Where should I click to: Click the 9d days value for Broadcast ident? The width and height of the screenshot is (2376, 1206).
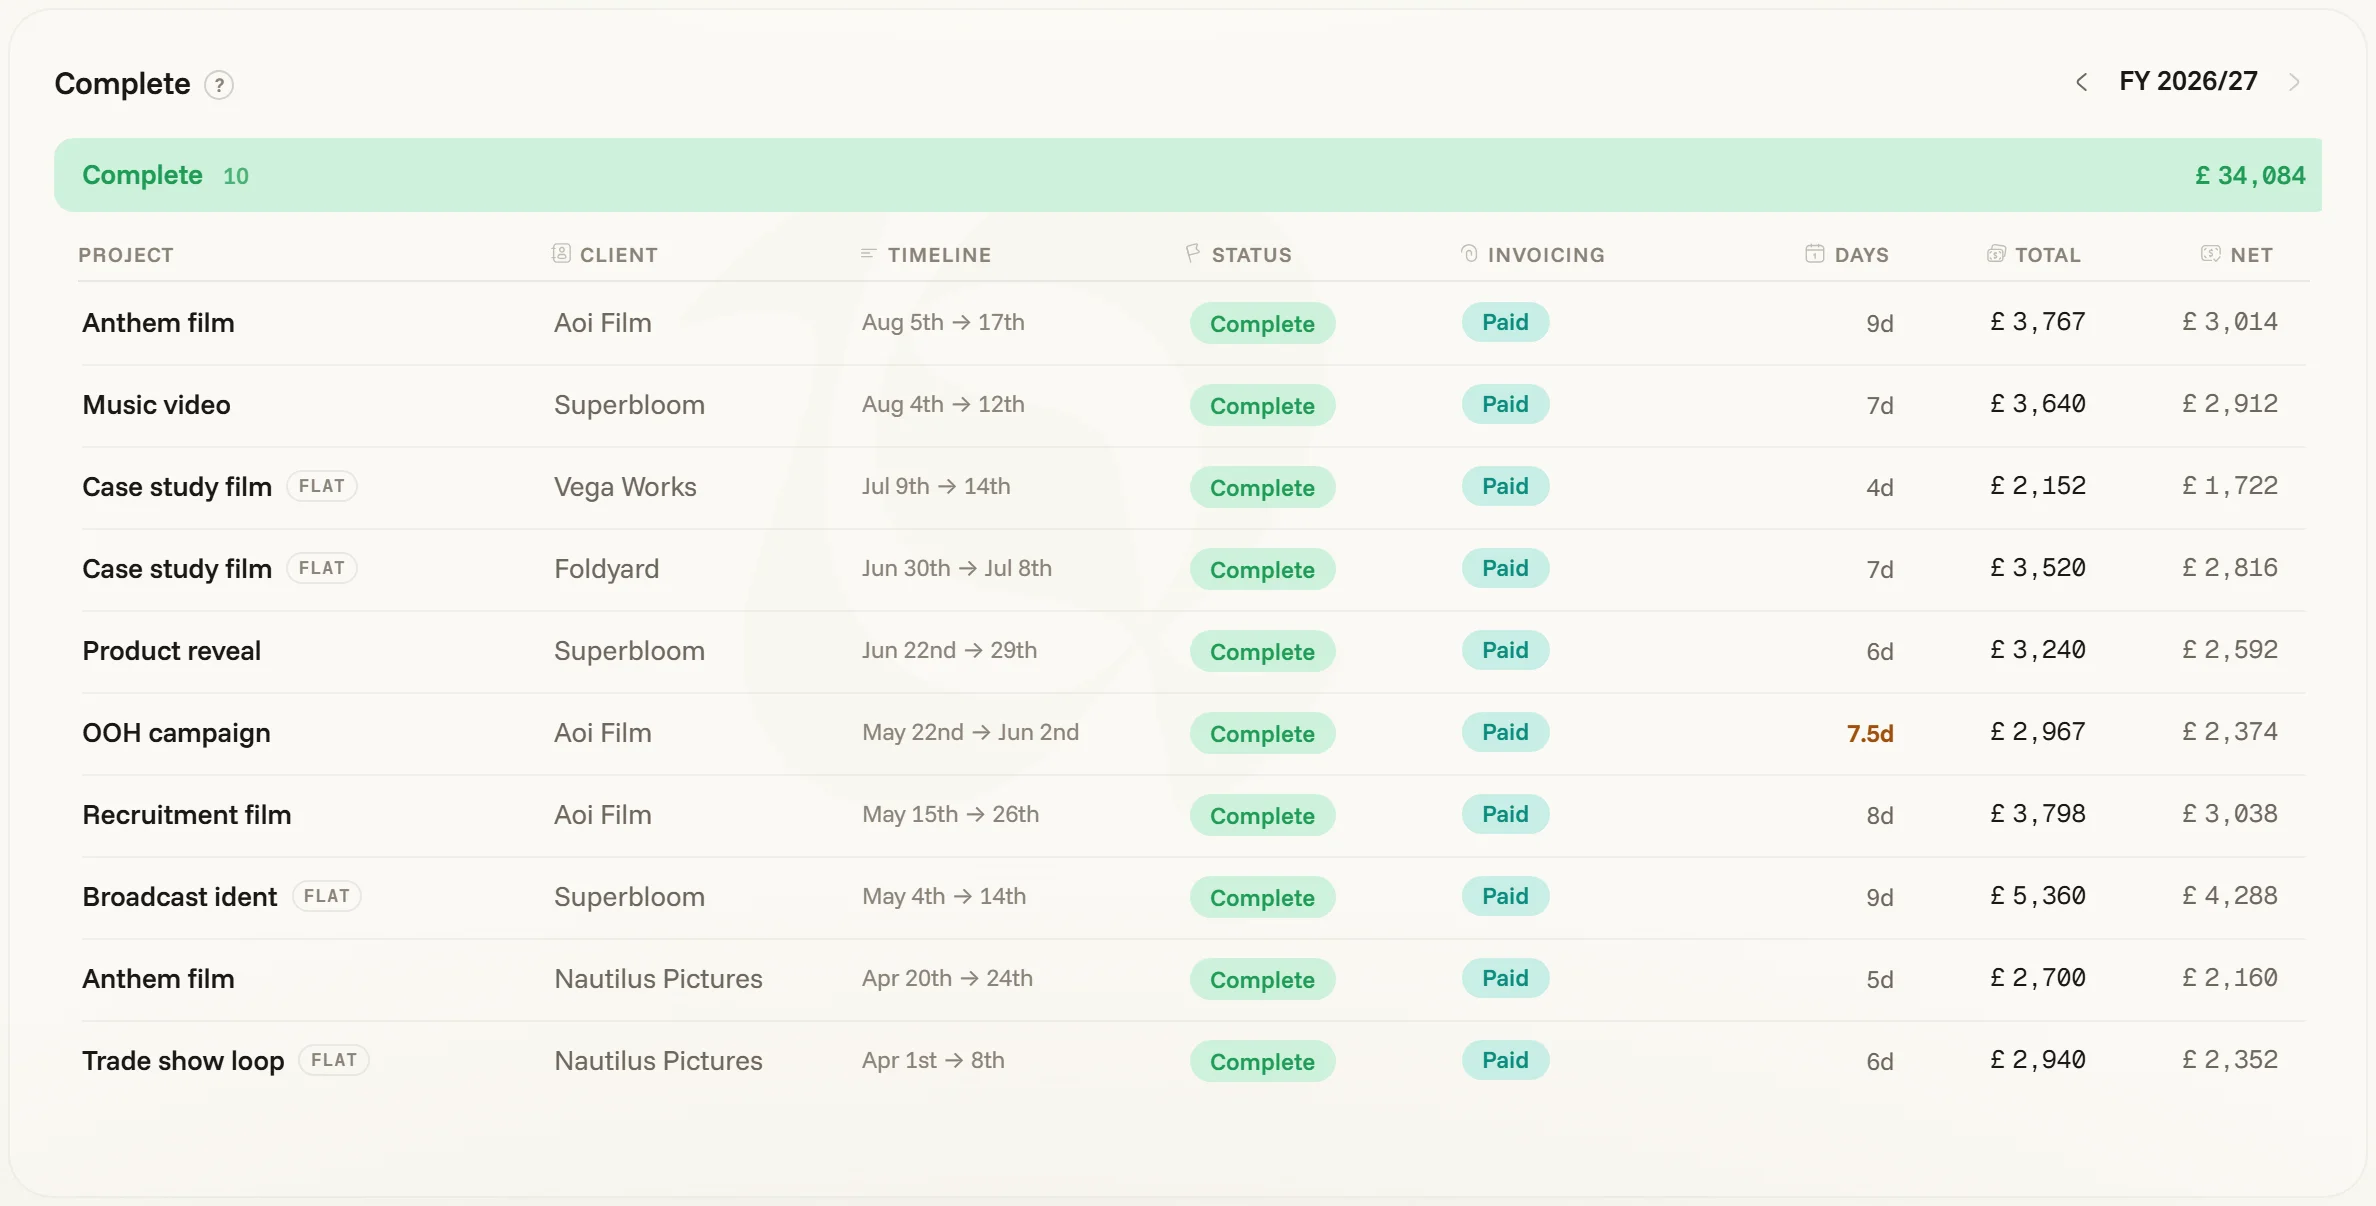pyautogui.click(x=1880, y=898)
